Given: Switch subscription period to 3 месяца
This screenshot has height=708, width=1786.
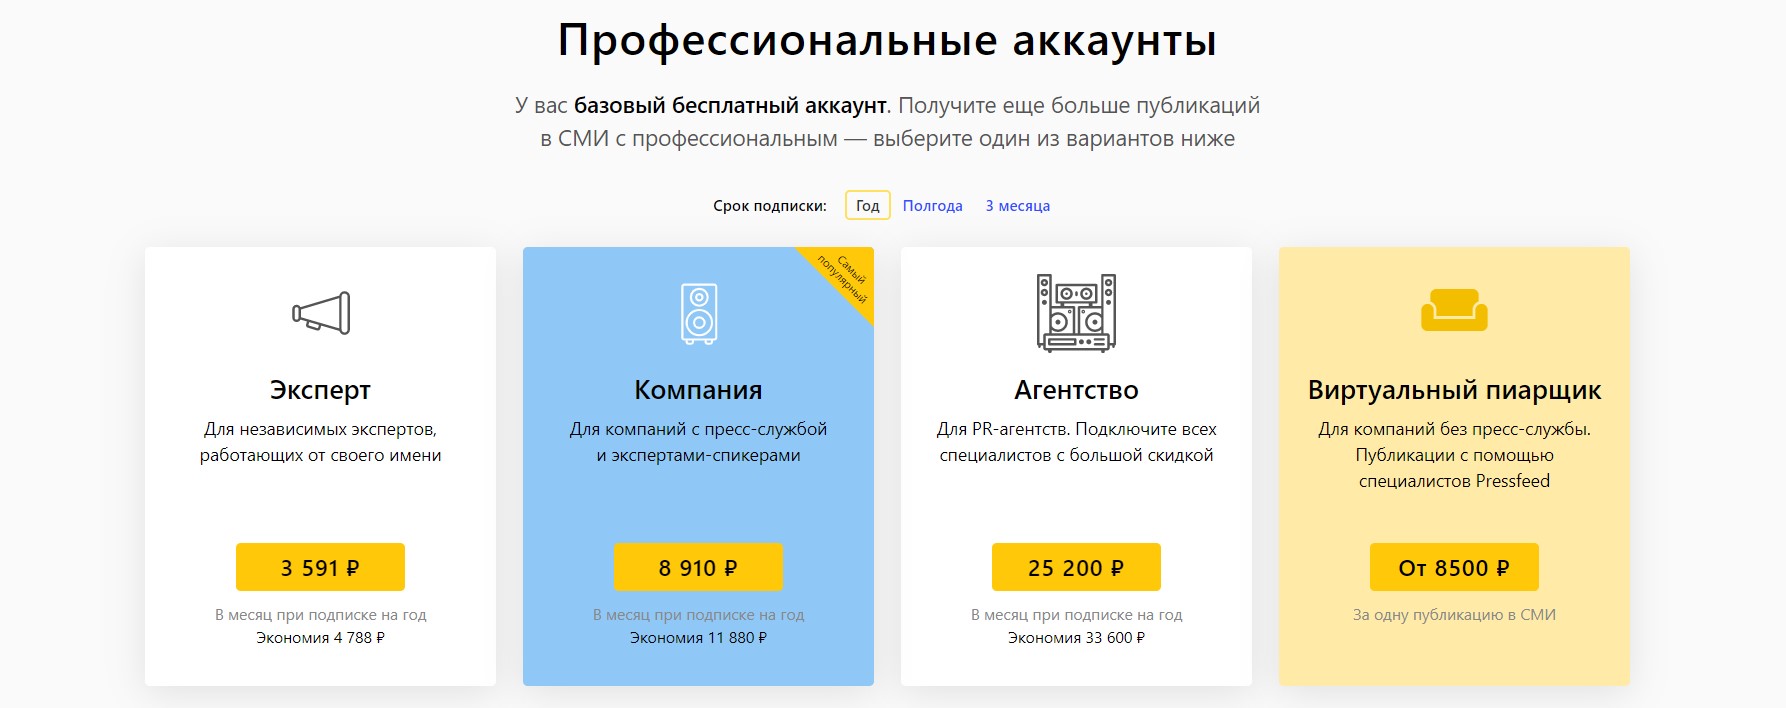Looking at the screenshot, I should point(1017,205).
